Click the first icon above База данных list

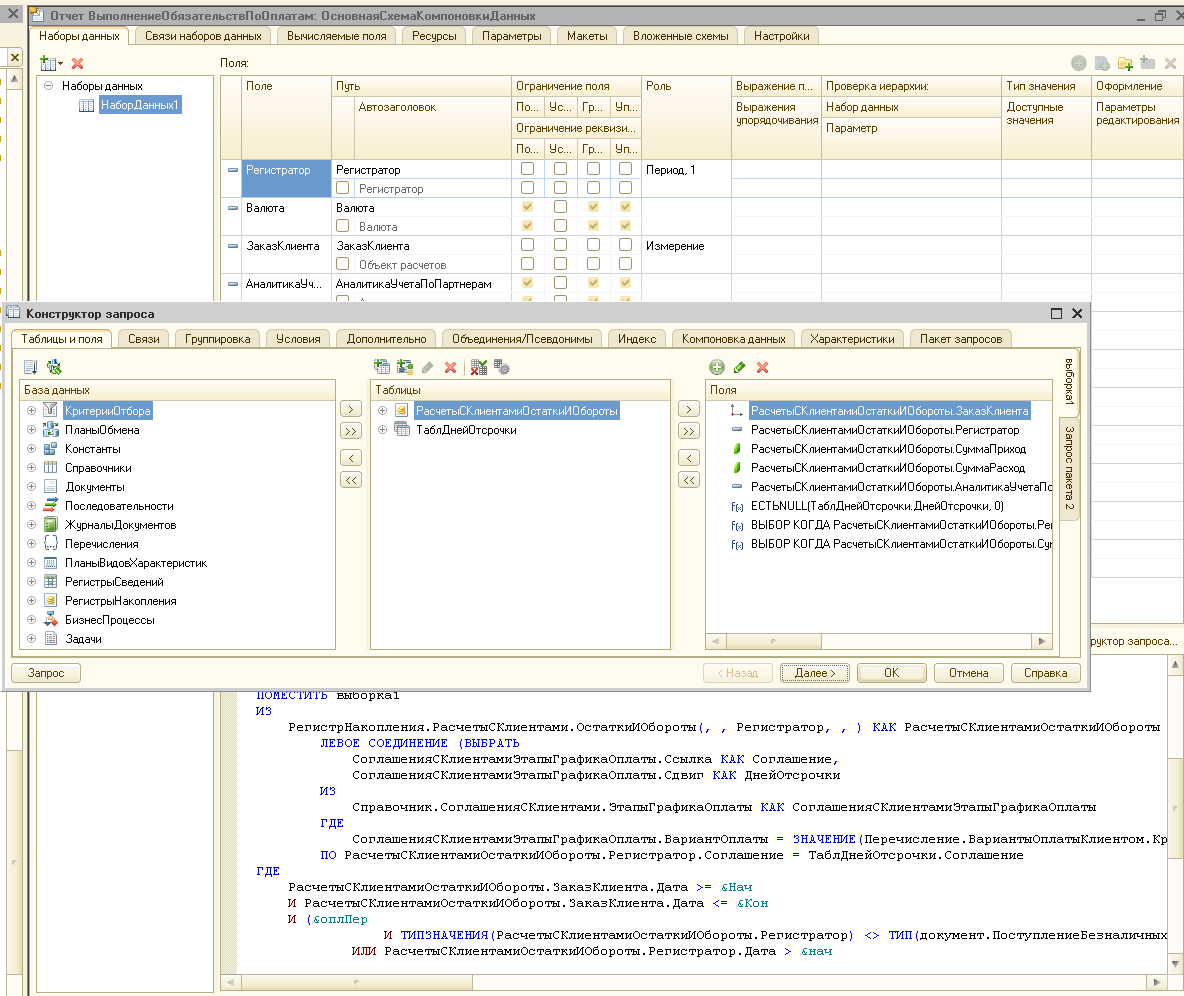(30, 368)
